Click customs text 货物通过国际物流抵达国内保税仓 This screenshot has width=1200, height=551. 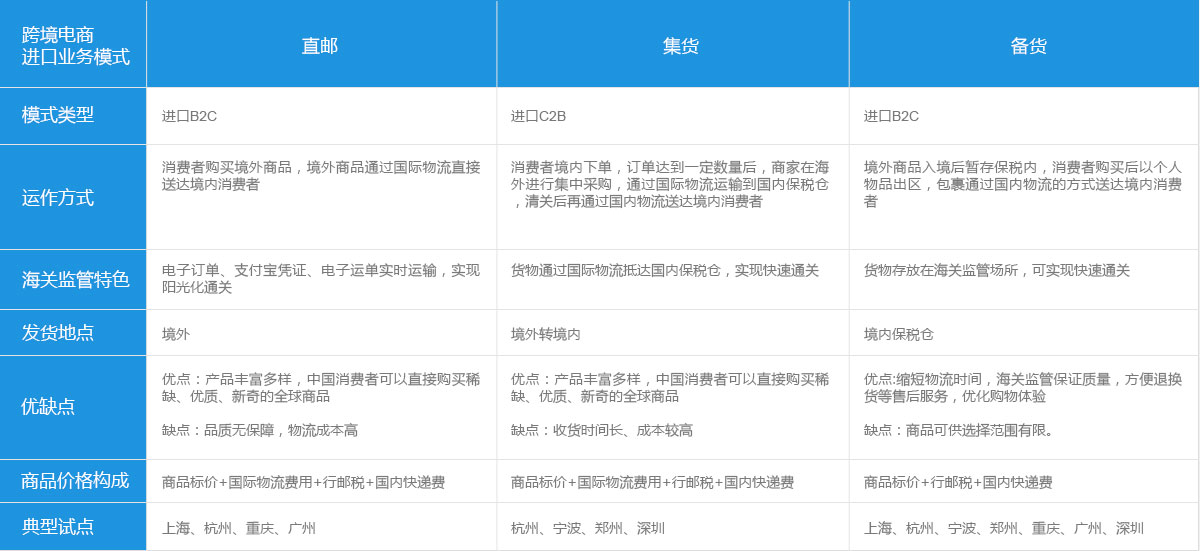tap(665, 271)
